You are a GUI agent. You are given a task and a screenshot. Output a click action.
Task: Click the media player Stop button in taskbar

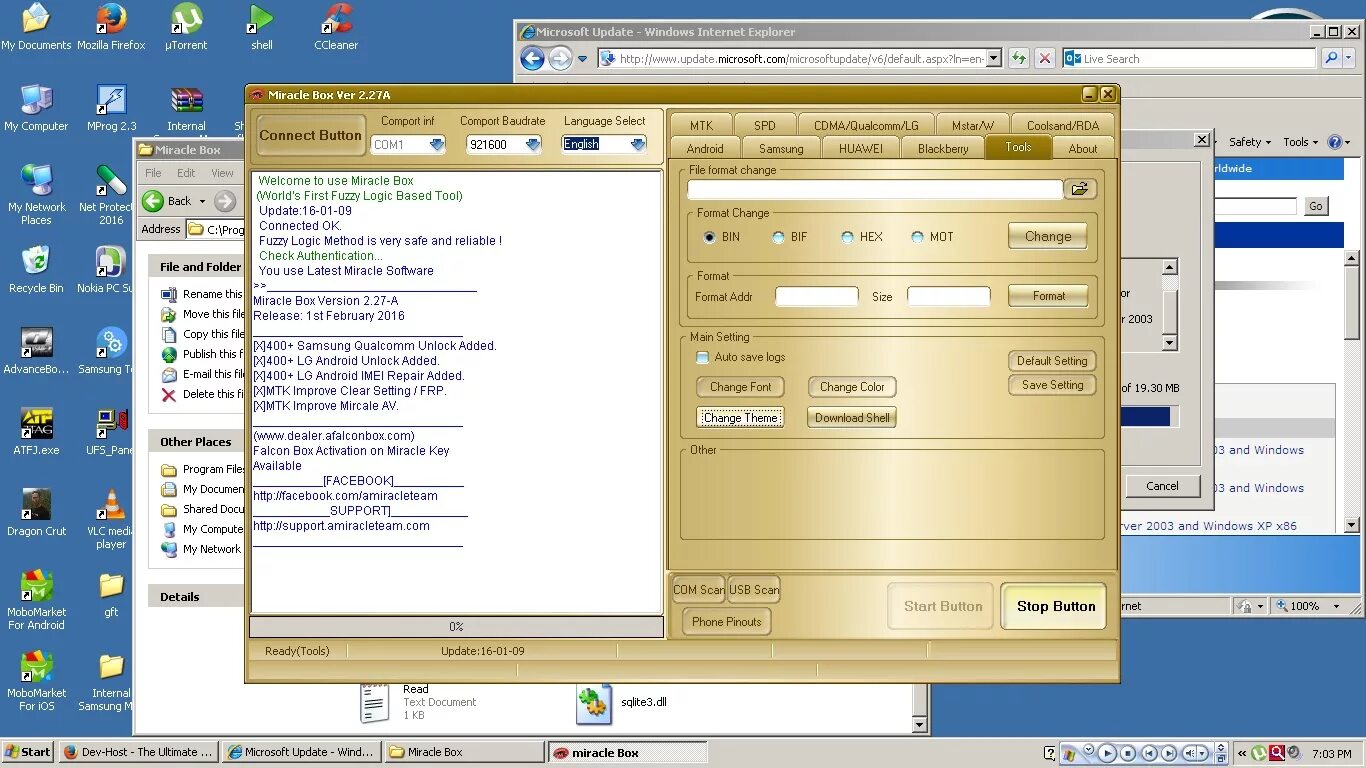1128,753
